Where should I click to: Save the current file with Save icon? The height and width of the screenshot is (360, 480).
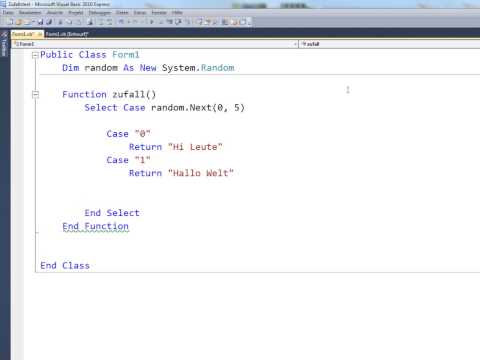(40, 22)
